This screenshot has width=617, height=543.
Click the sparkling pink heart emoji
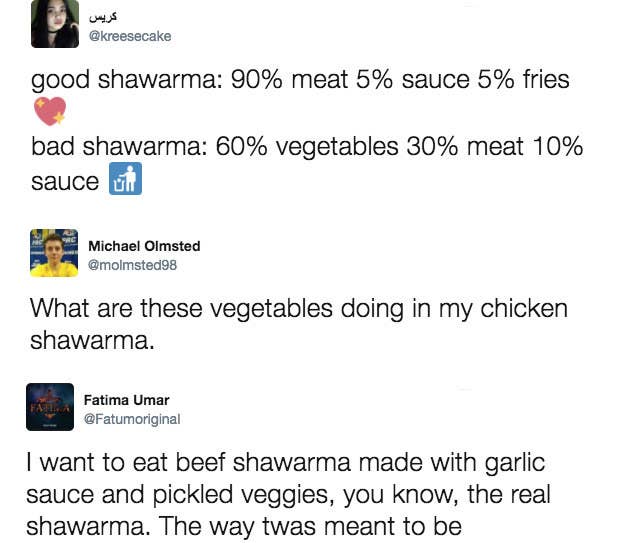coord(49,113)
